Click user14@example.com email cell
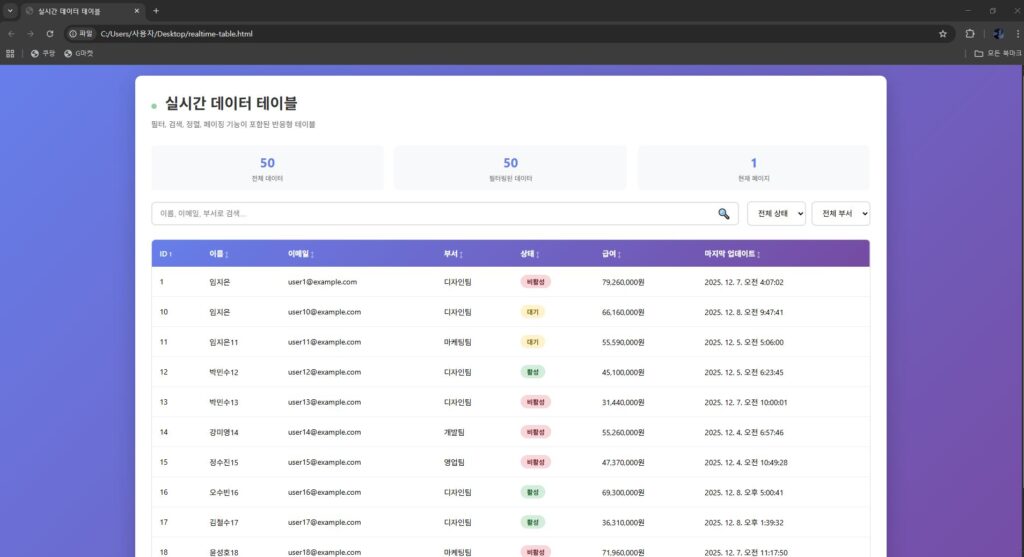This screenshot has width=1024, height=557. (x=324, y=432)
